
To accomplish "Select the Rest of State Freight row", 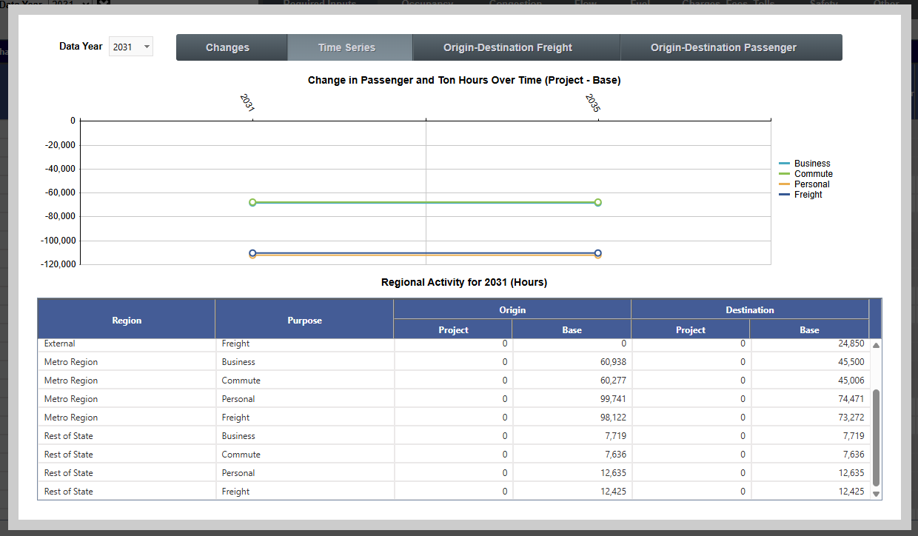I will [x=454, y=492].
